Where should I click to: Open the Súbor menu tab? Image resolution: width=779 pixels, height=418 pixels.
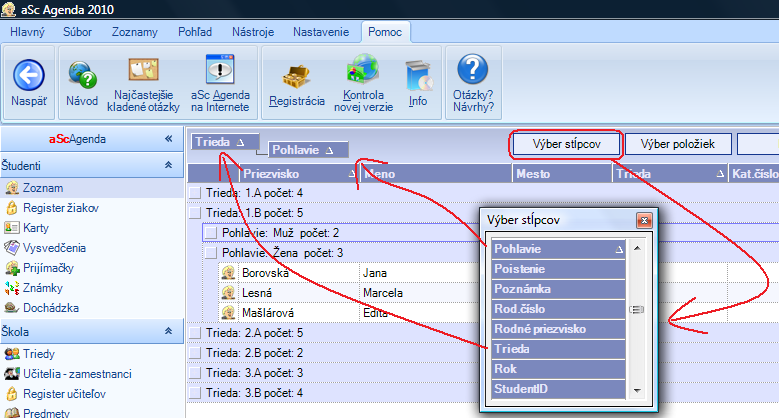78,32
